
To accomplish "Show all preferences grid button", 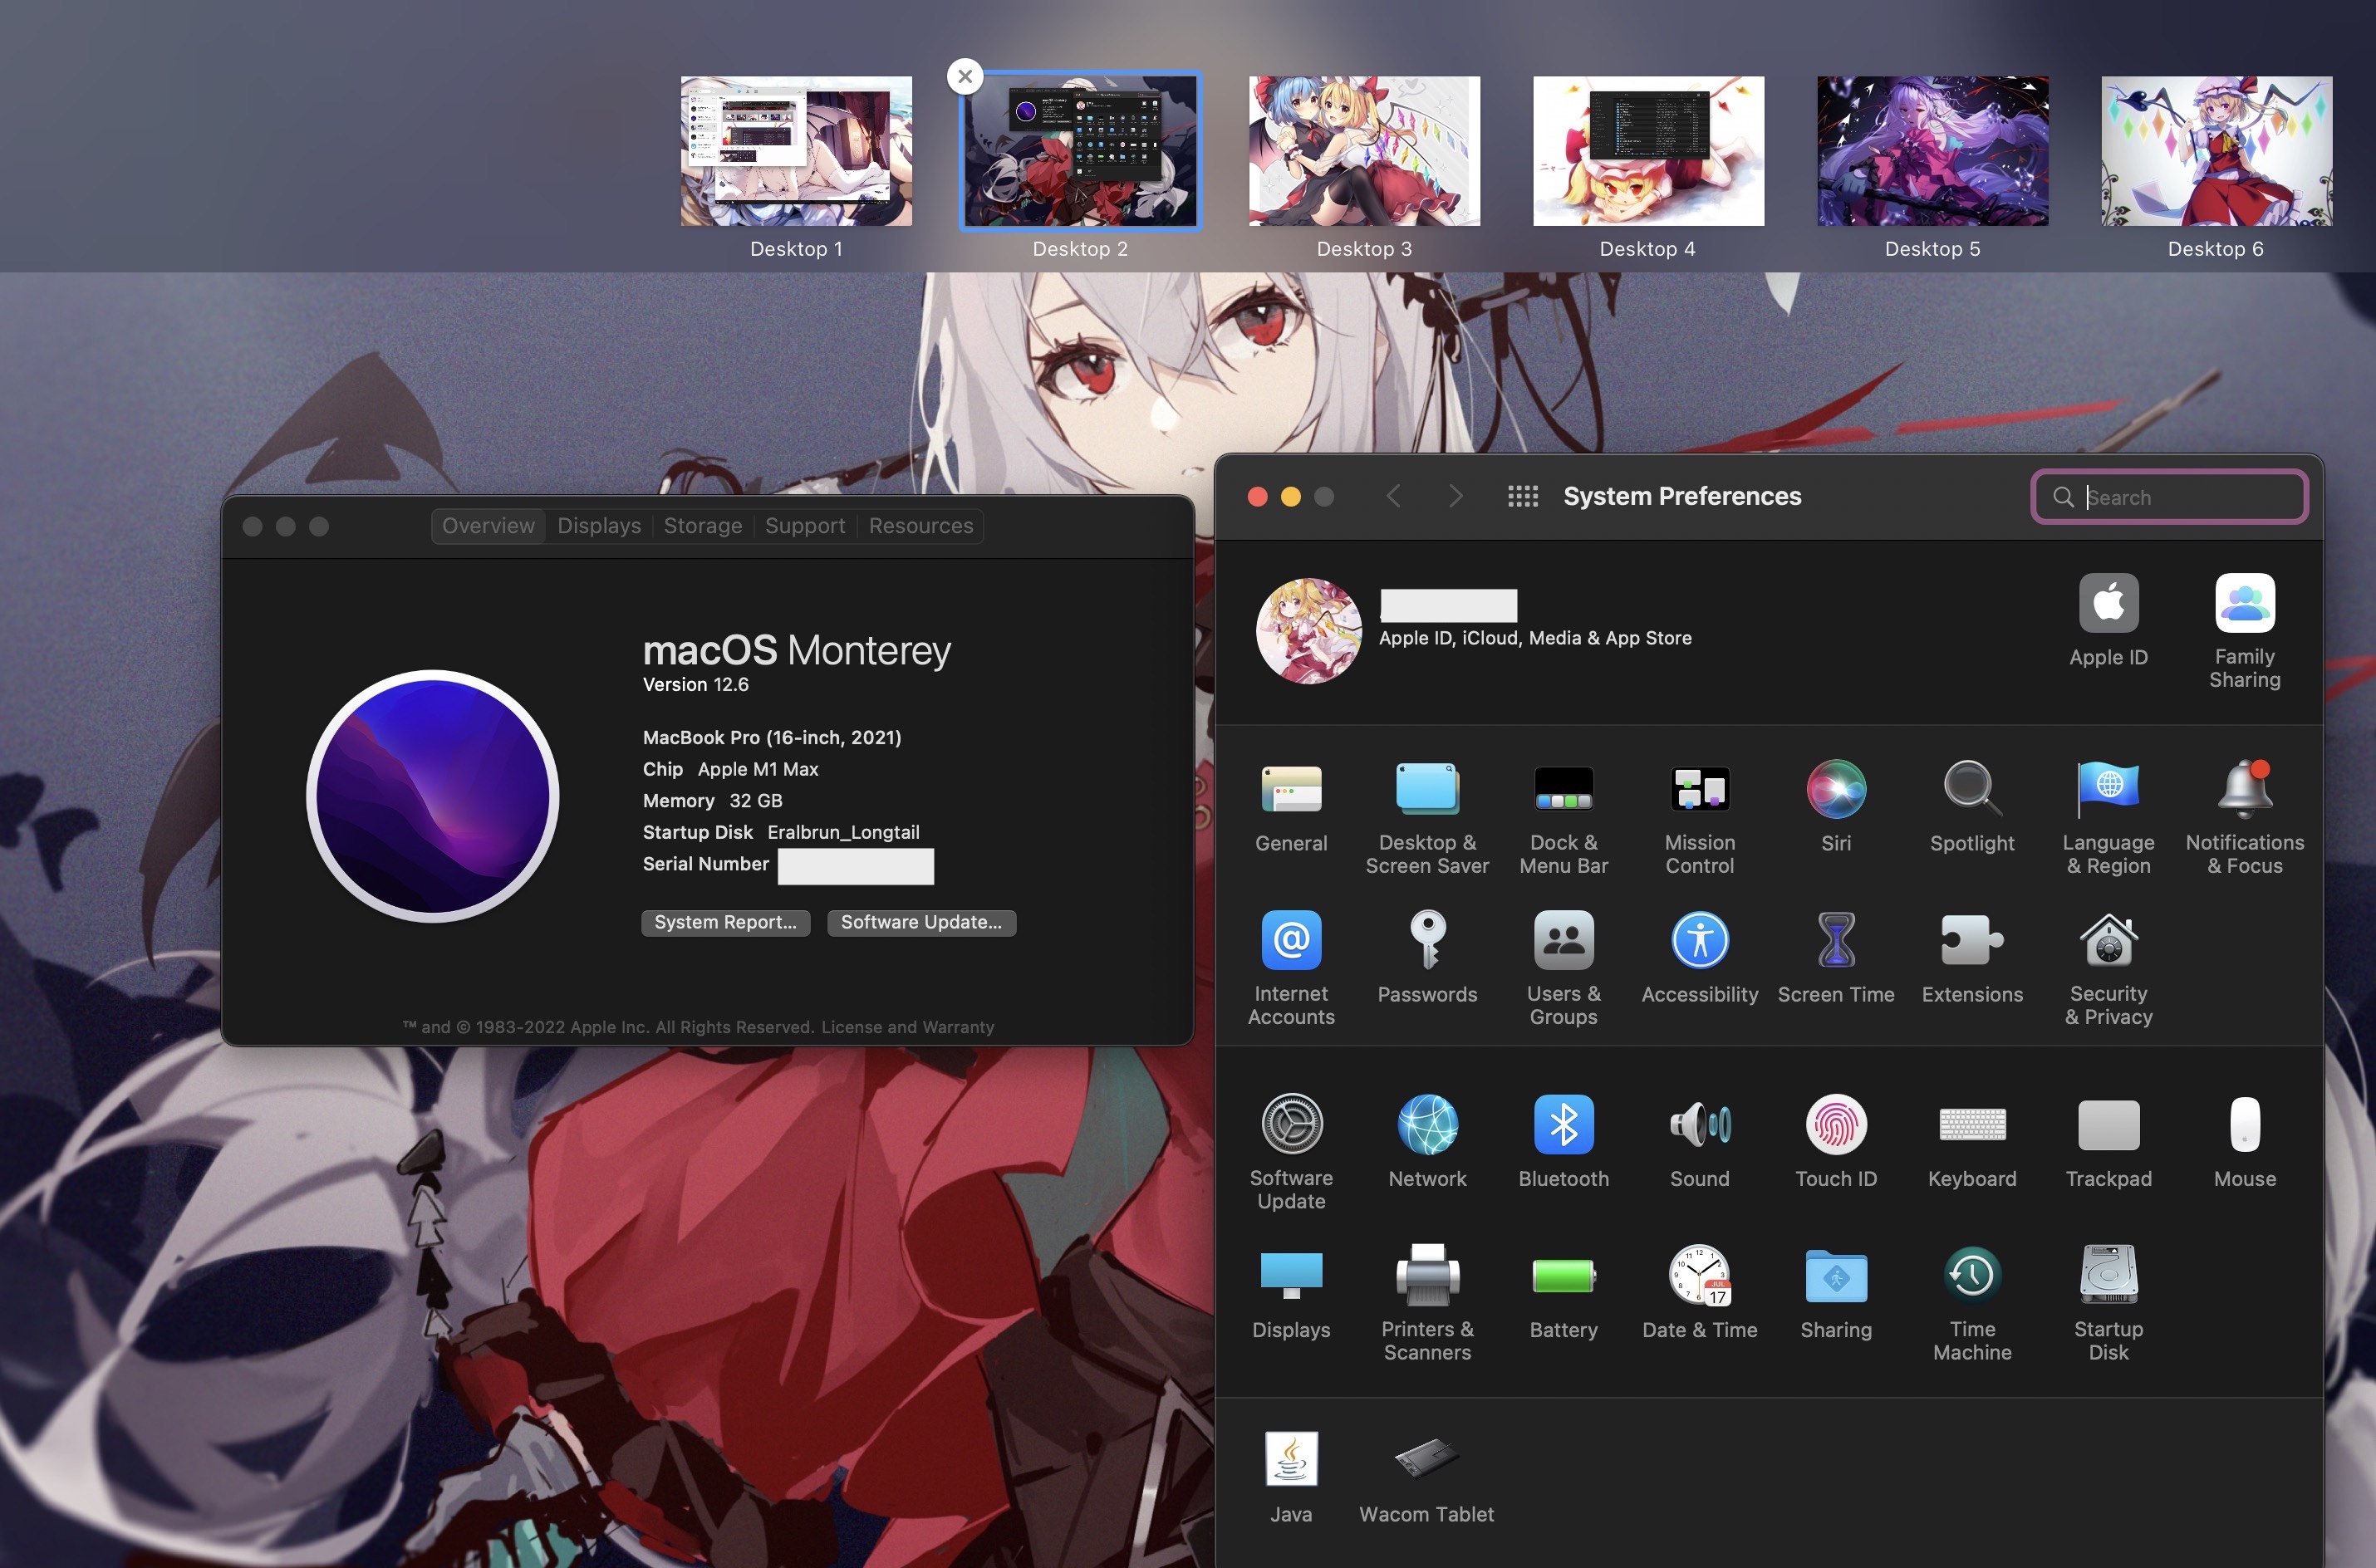I will 1522,497.
